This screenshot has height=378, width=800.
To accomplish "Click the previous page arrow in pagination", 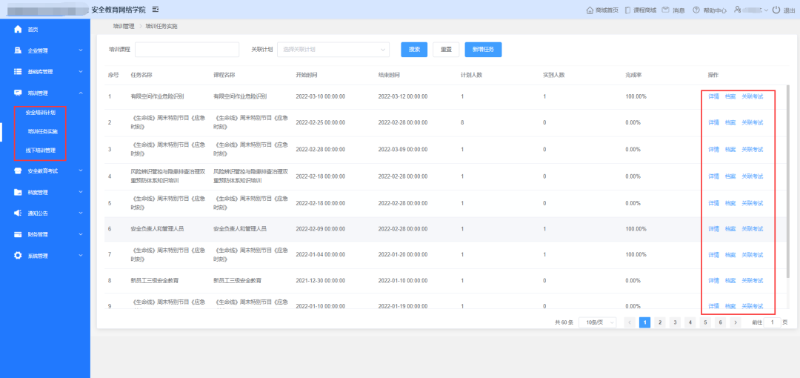I will [630, 322].
